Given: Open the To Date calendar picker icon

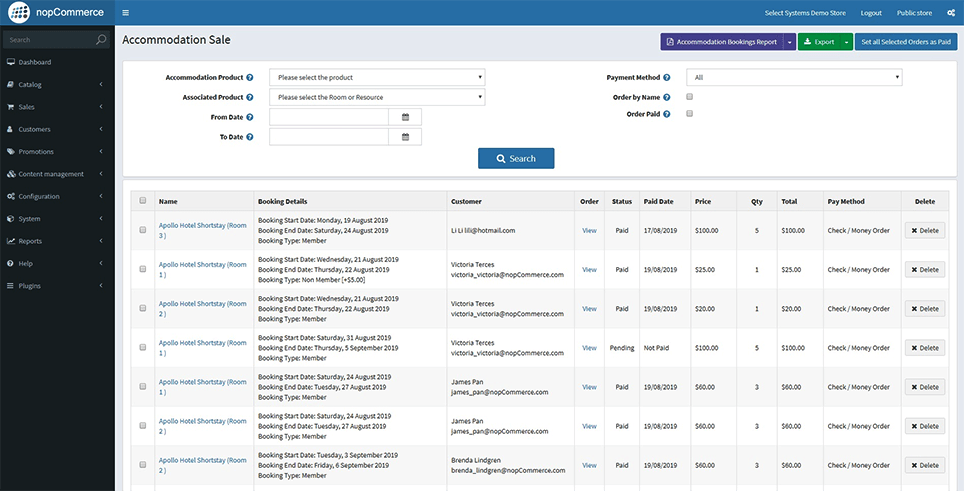Looking at the screenshot, I should pyautogui.click(x=405, y=136).
